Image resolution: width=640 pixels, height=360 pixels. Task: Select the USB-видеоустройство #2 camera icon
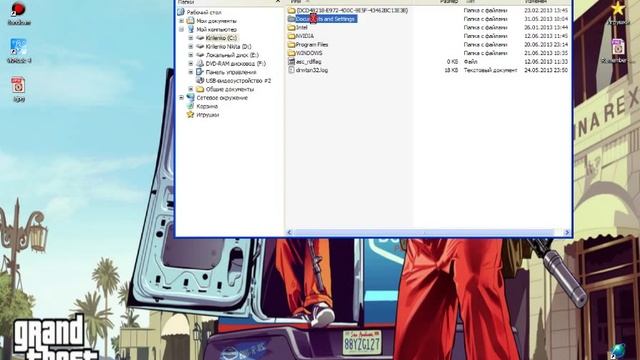click(x=200, y=80)
